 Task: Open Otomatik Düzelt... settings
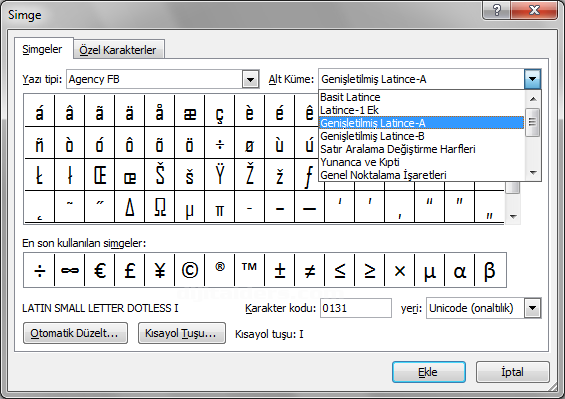pos(75,333)
